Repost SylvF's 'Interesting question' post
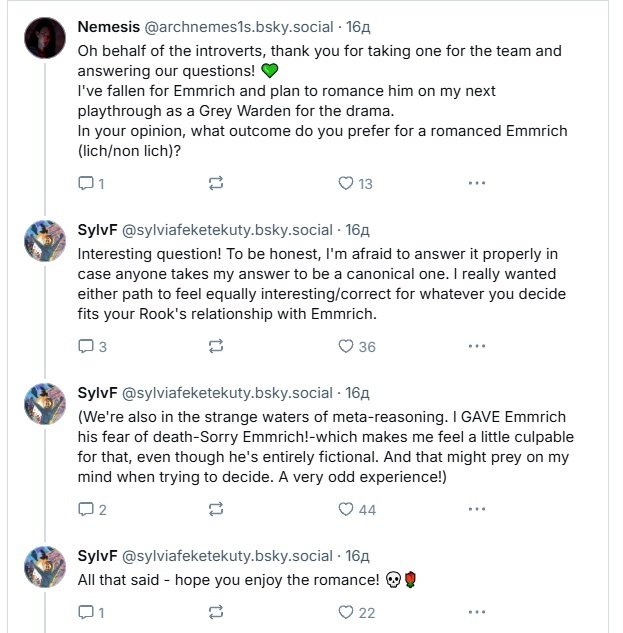Viewport: 623px width, 633px height. click(215, 346)
